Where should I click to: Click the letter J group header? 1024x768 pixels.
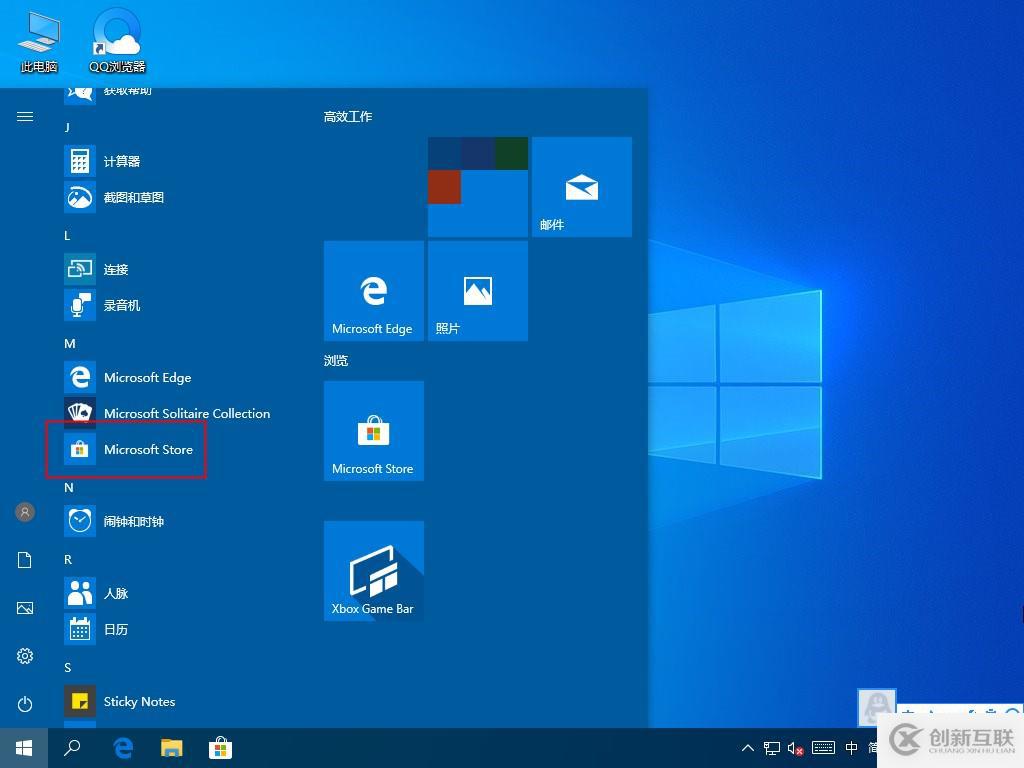pyautogui.click(x=67, y=127)
